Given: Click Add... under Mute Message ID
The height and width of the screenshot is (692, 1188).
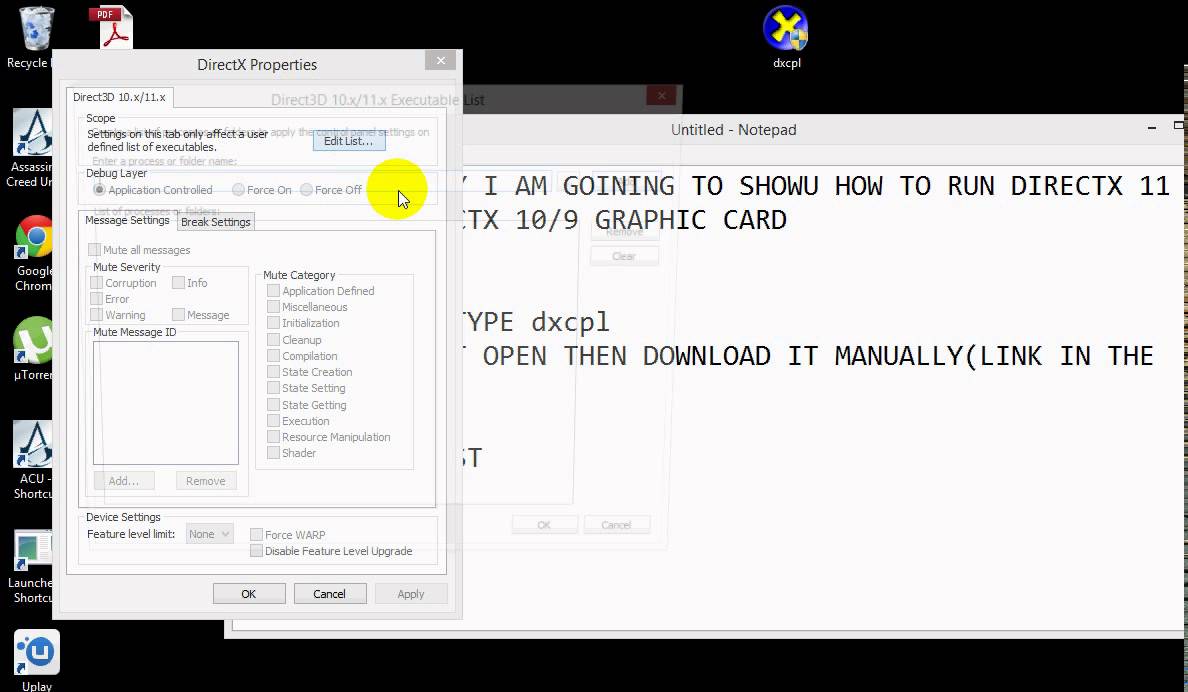Looking at the screenshot, I should (x=123, y=481).
